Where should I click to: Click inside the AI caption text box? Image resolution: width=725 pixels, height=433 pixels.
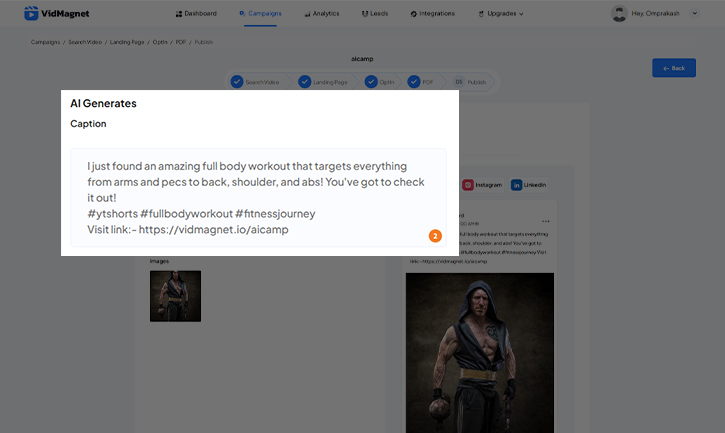point(258,196)
